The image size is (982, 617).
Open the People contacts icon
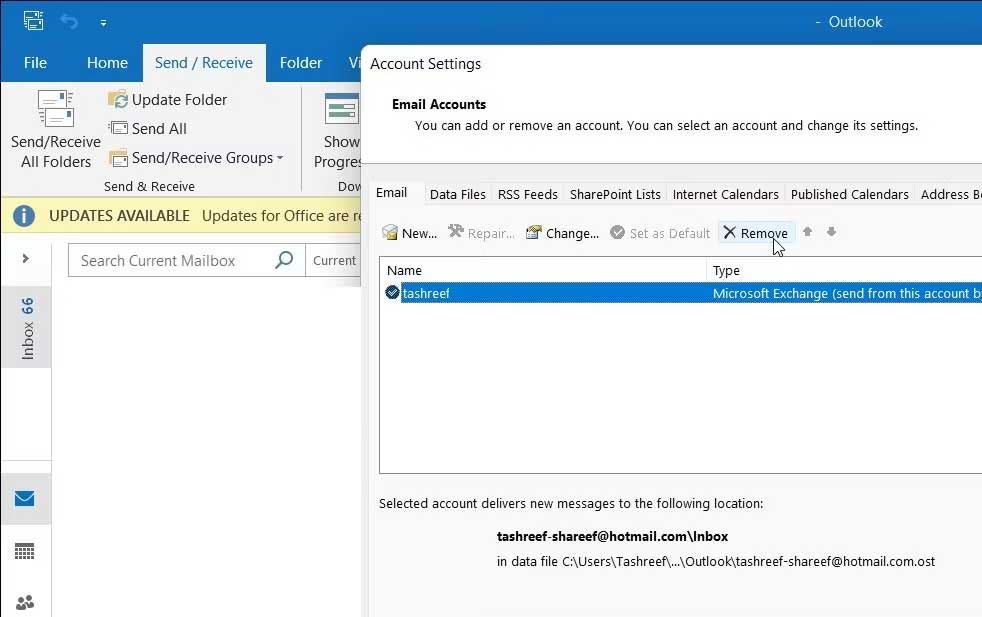25,602
